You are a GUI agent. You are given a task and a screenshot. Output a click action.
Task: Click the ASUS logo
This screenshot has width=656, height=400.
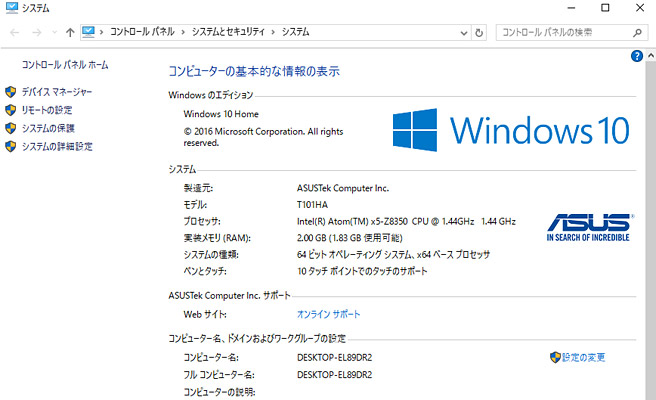[590, 228]
